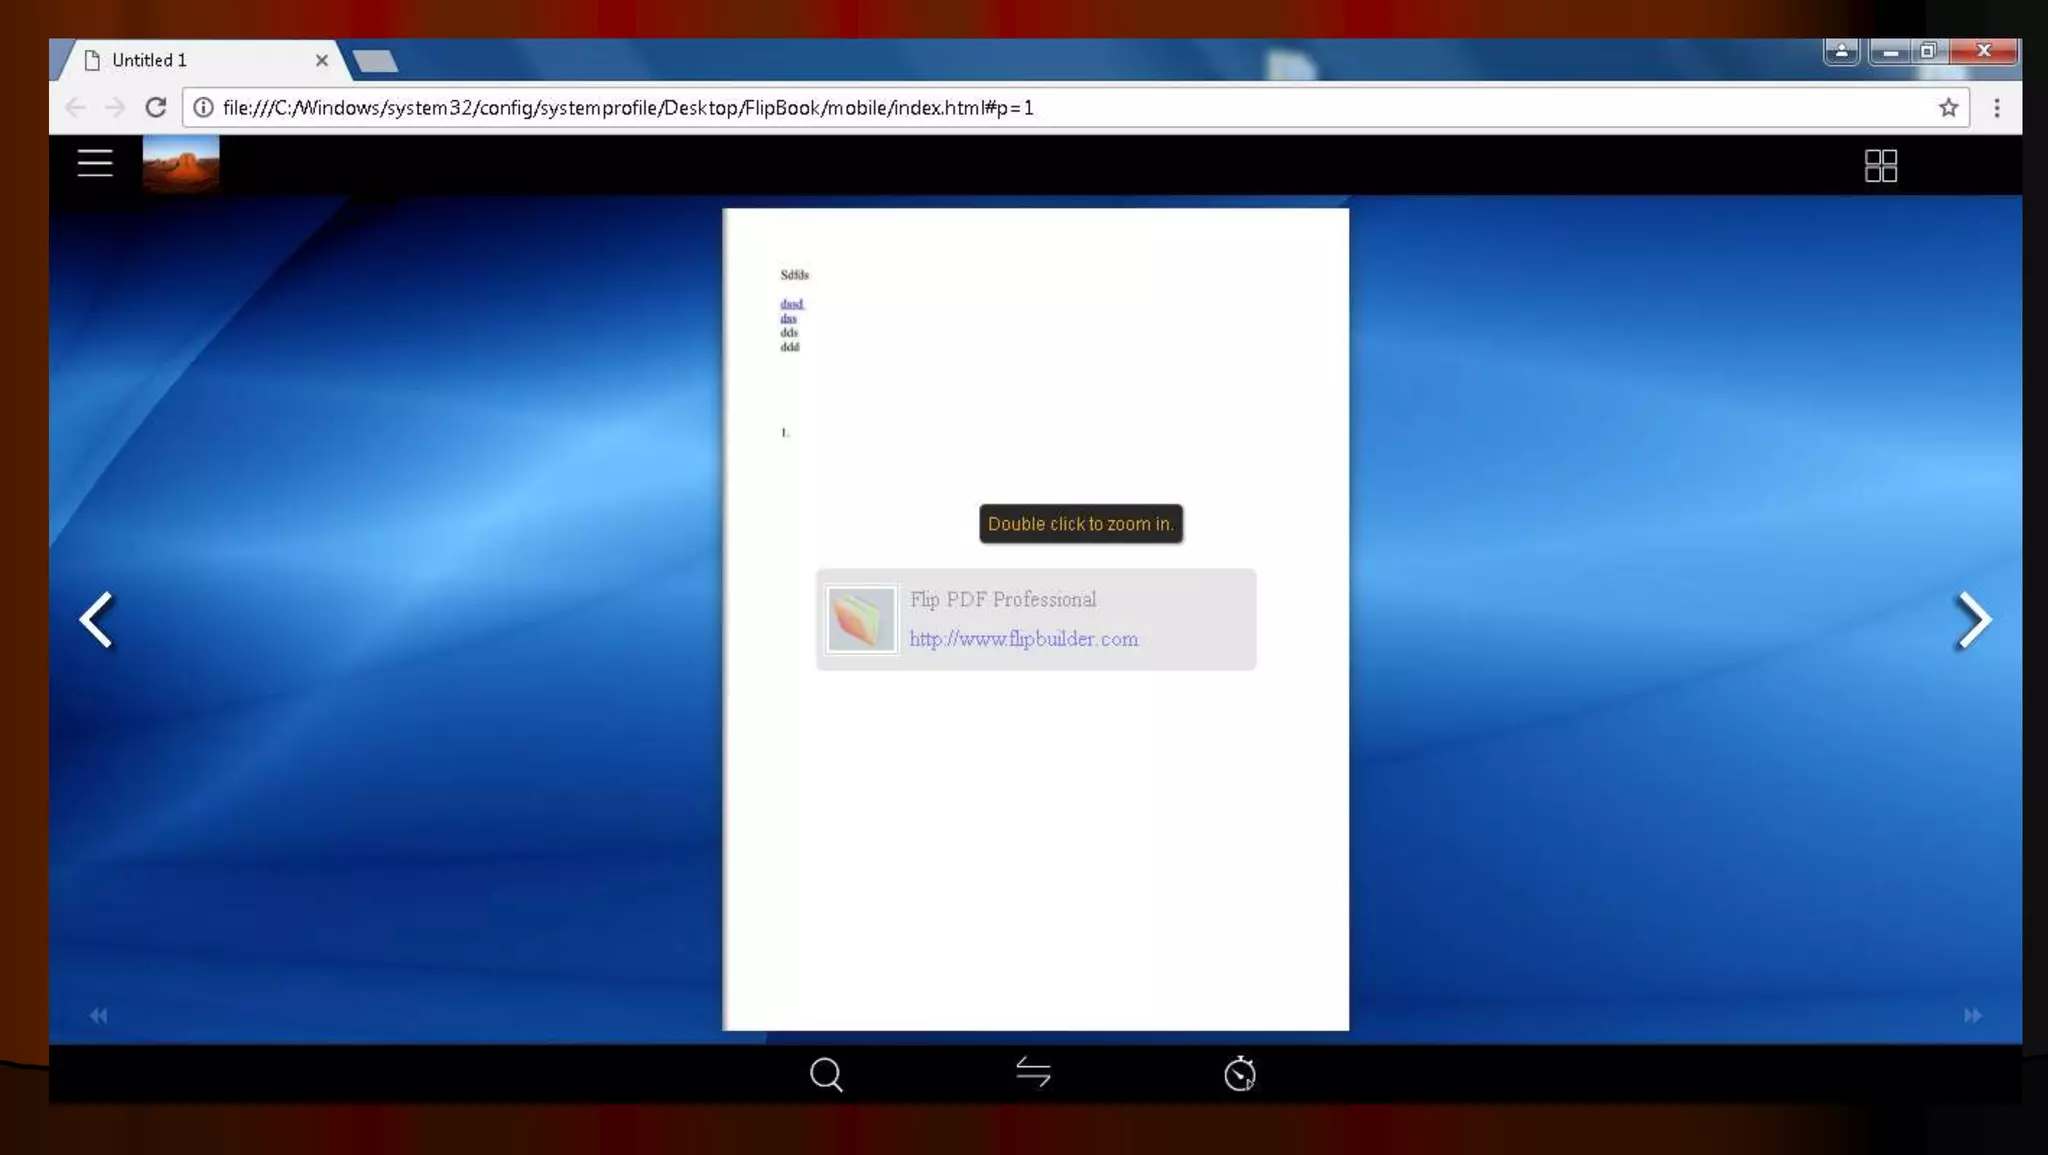Viewport: 2048px width, 1155px height.
Task: Go to previous page with left arrow
Action: tap(97, 620)
